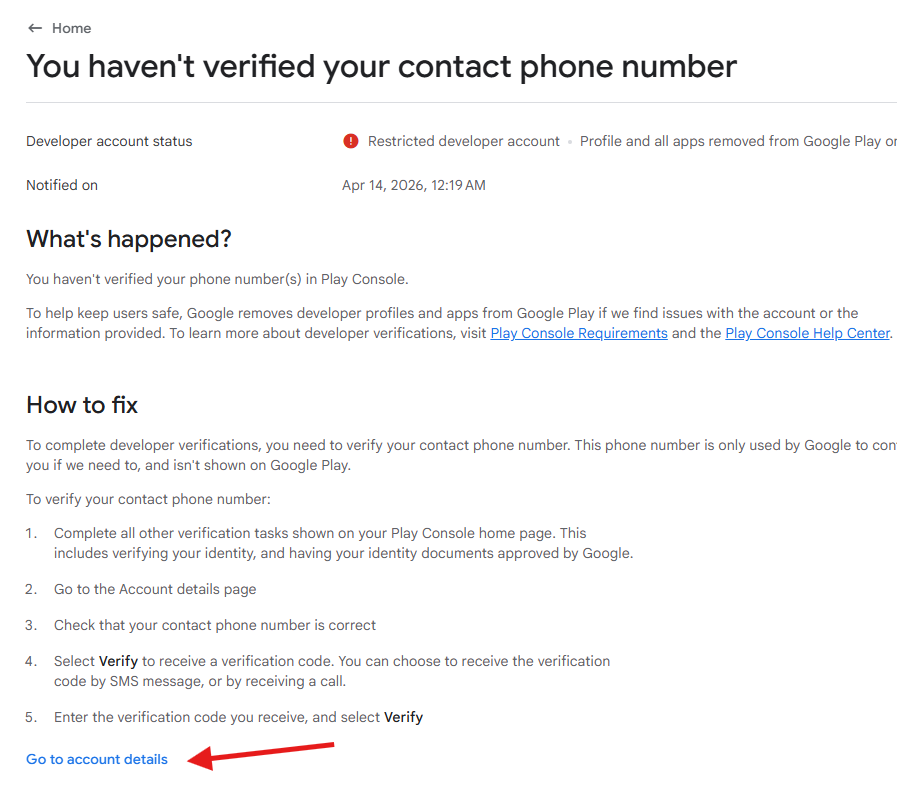897x796 pixels.
Task: Click the page title about unverified phone number
Action: [381, 66]
